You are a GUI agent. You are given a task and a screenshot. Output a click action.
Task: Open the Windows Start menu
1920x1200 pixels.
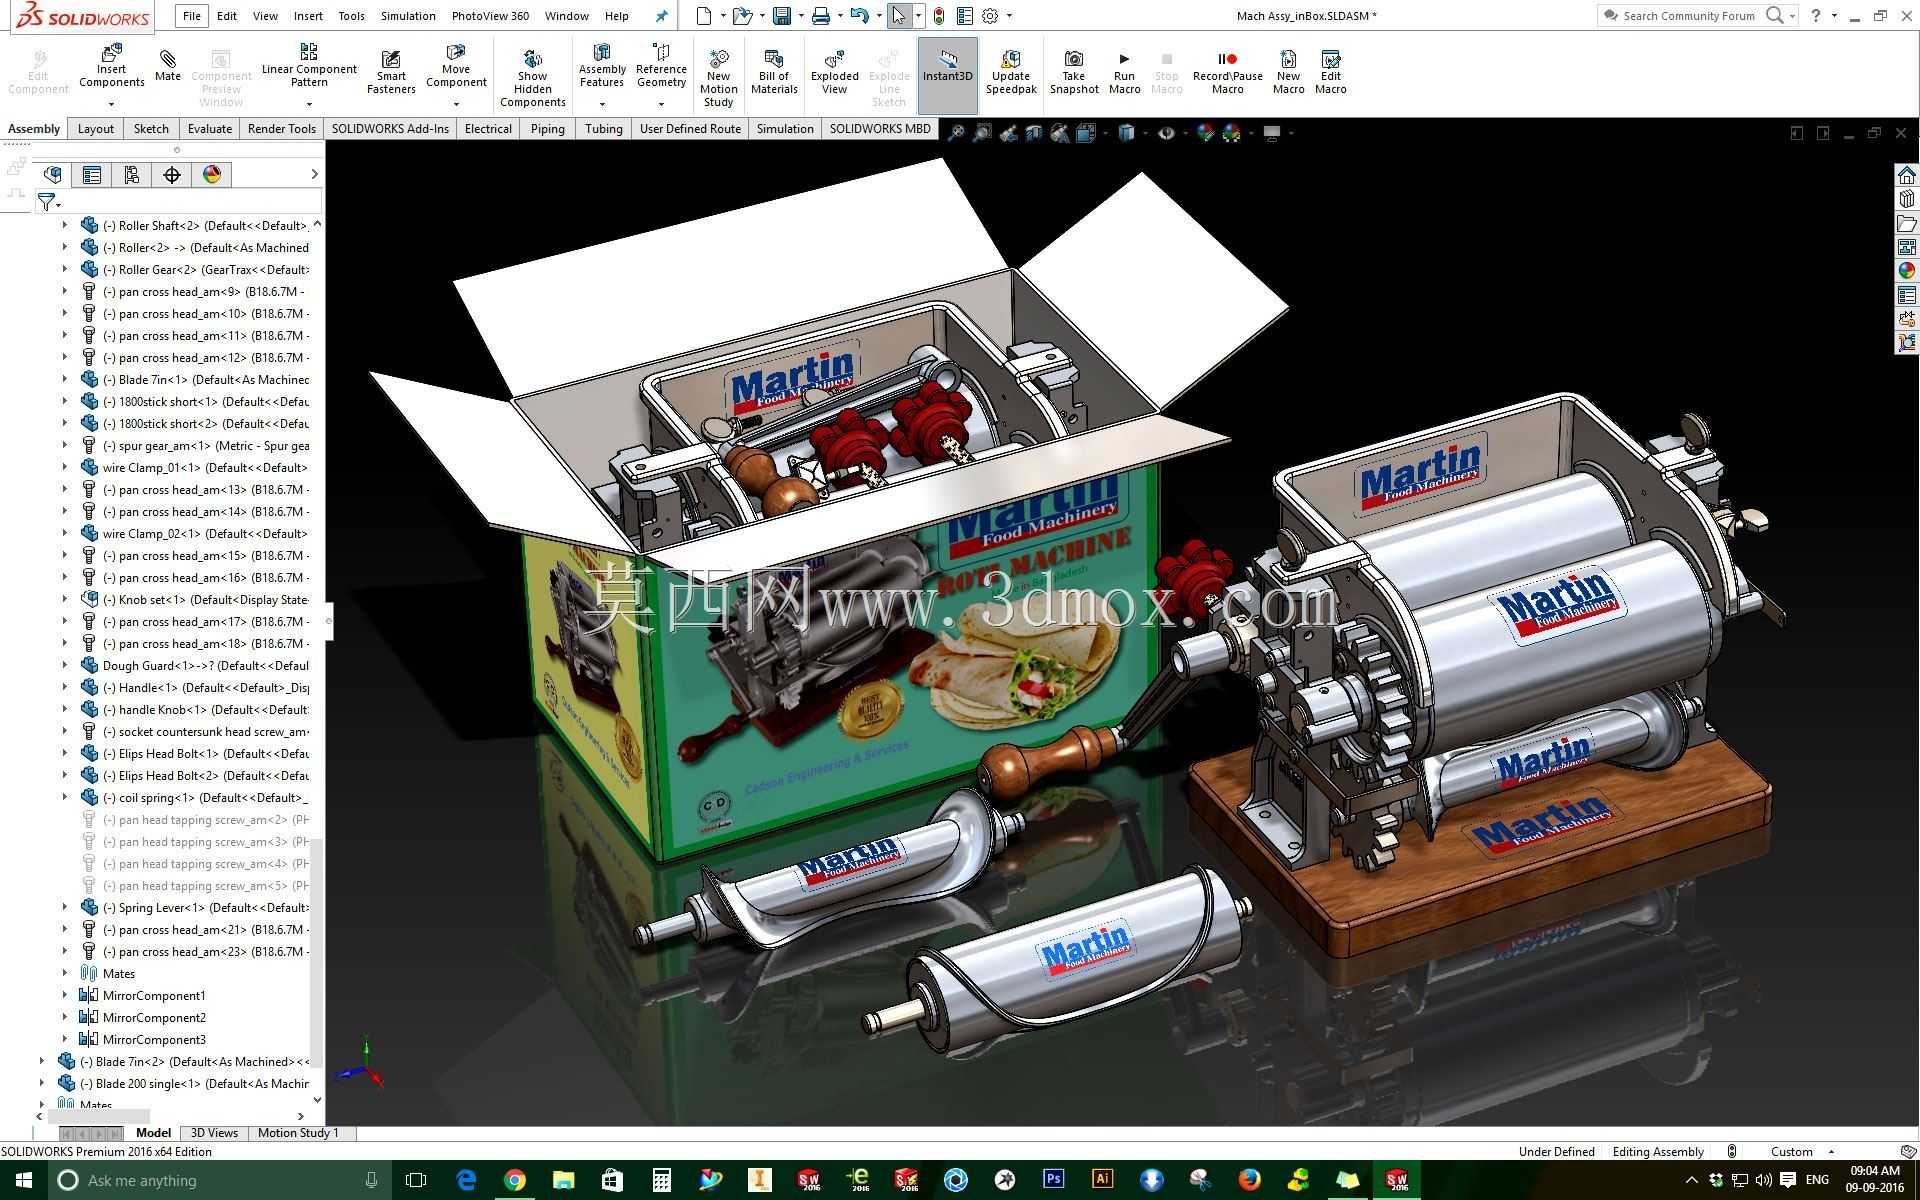coord(24,1180)
